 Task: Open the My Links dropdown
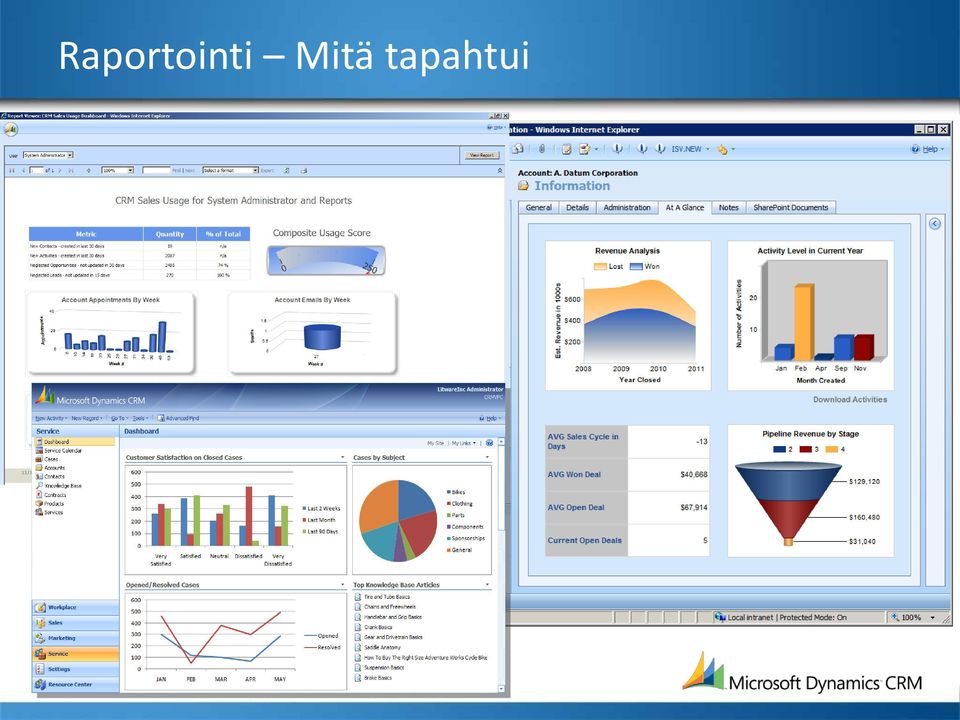click(x=463, y=443)
